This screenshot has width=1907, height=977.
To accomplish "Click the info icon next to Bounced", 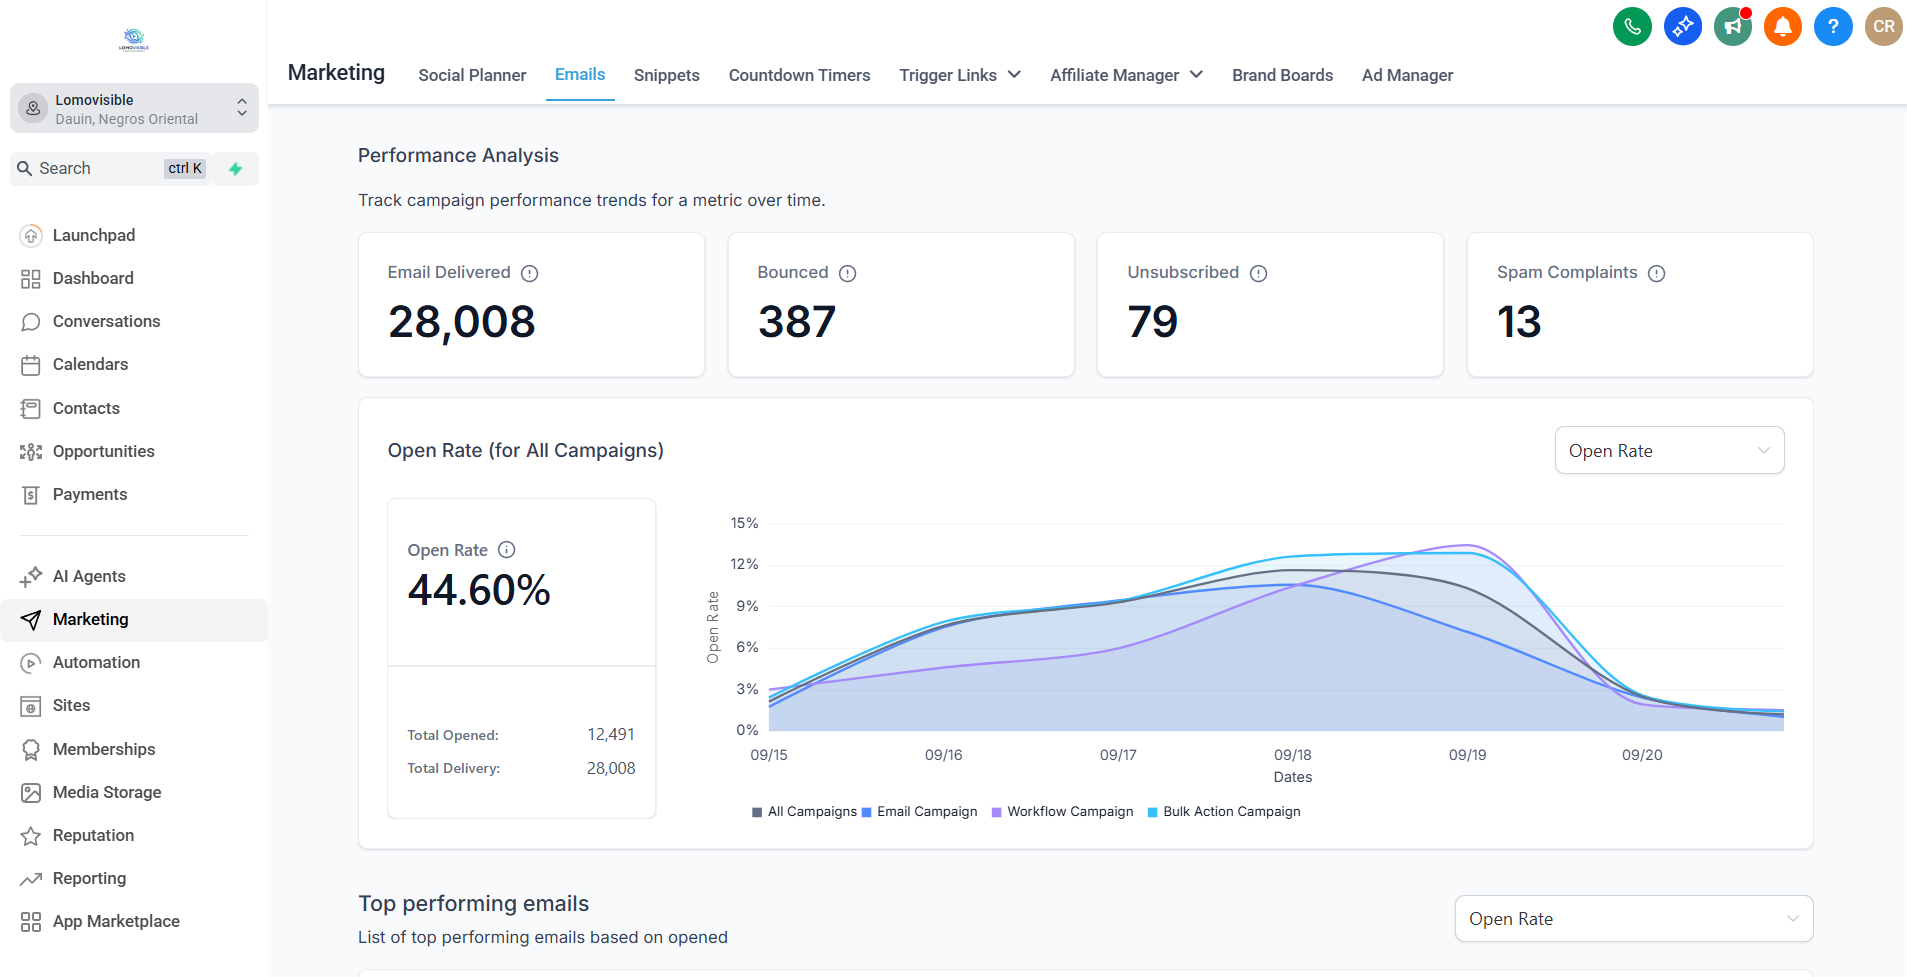I will (x=847, y=273).
